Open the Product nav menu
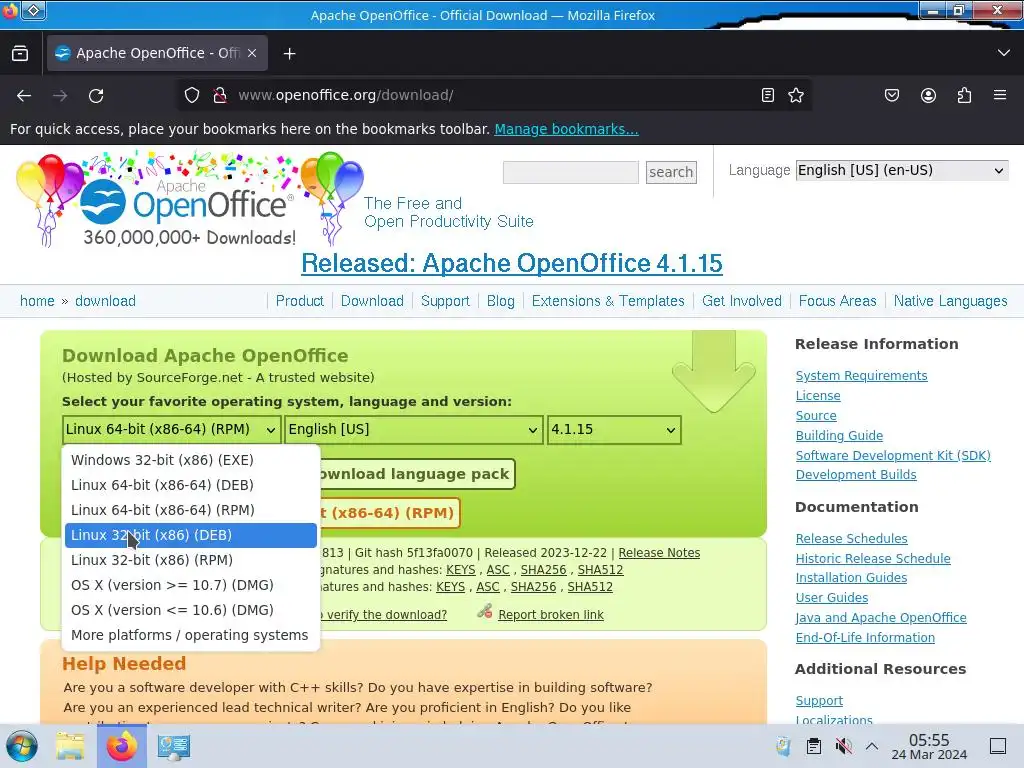This screenshot has height=768, width=1024. pyautogui.click(x=300, y=301)
